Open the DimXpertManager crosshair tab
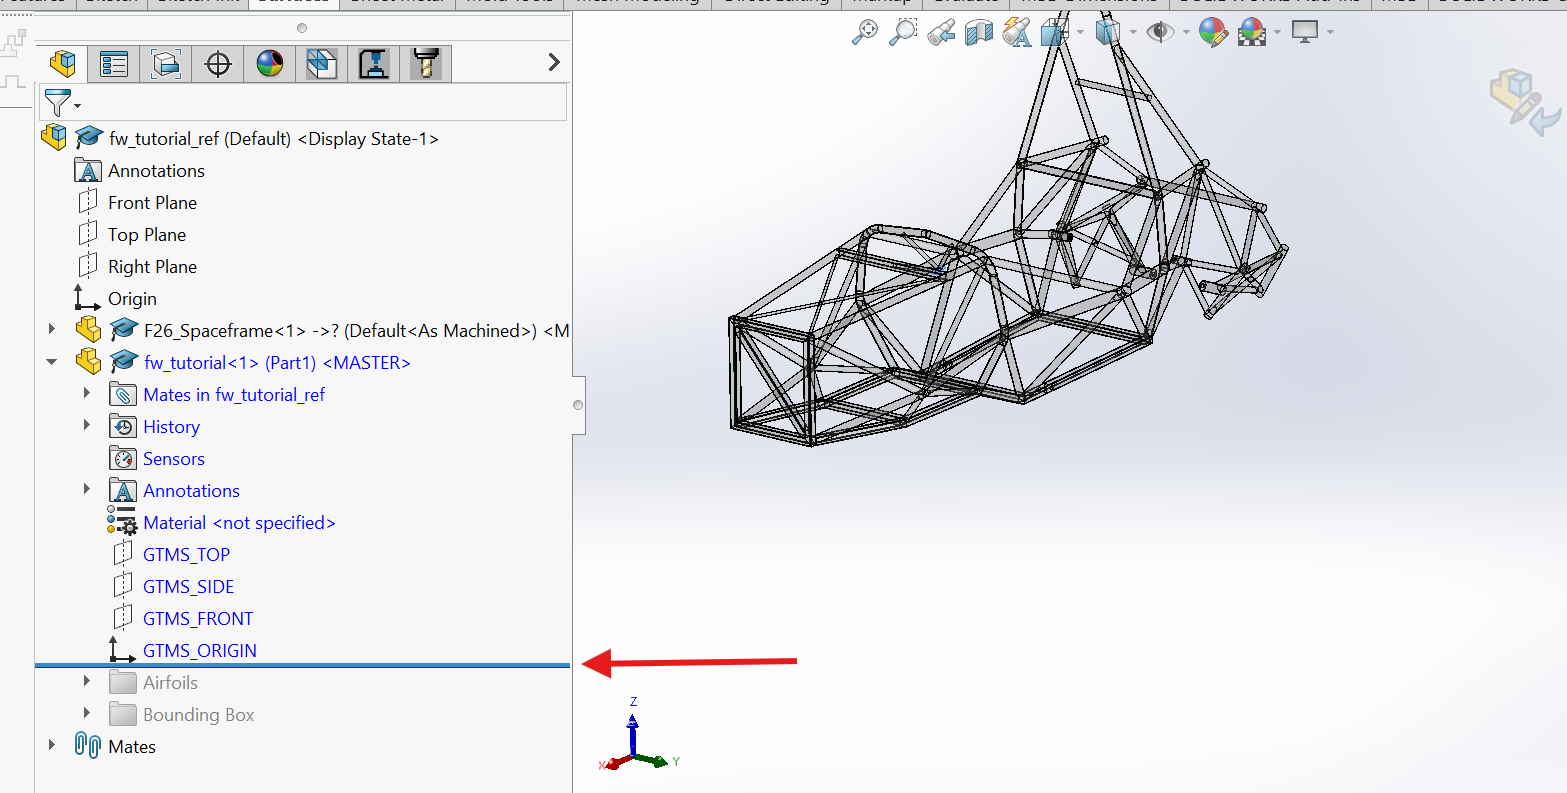Image resolution: width=1567 pixels, height=793 pixels. (218, 65)
